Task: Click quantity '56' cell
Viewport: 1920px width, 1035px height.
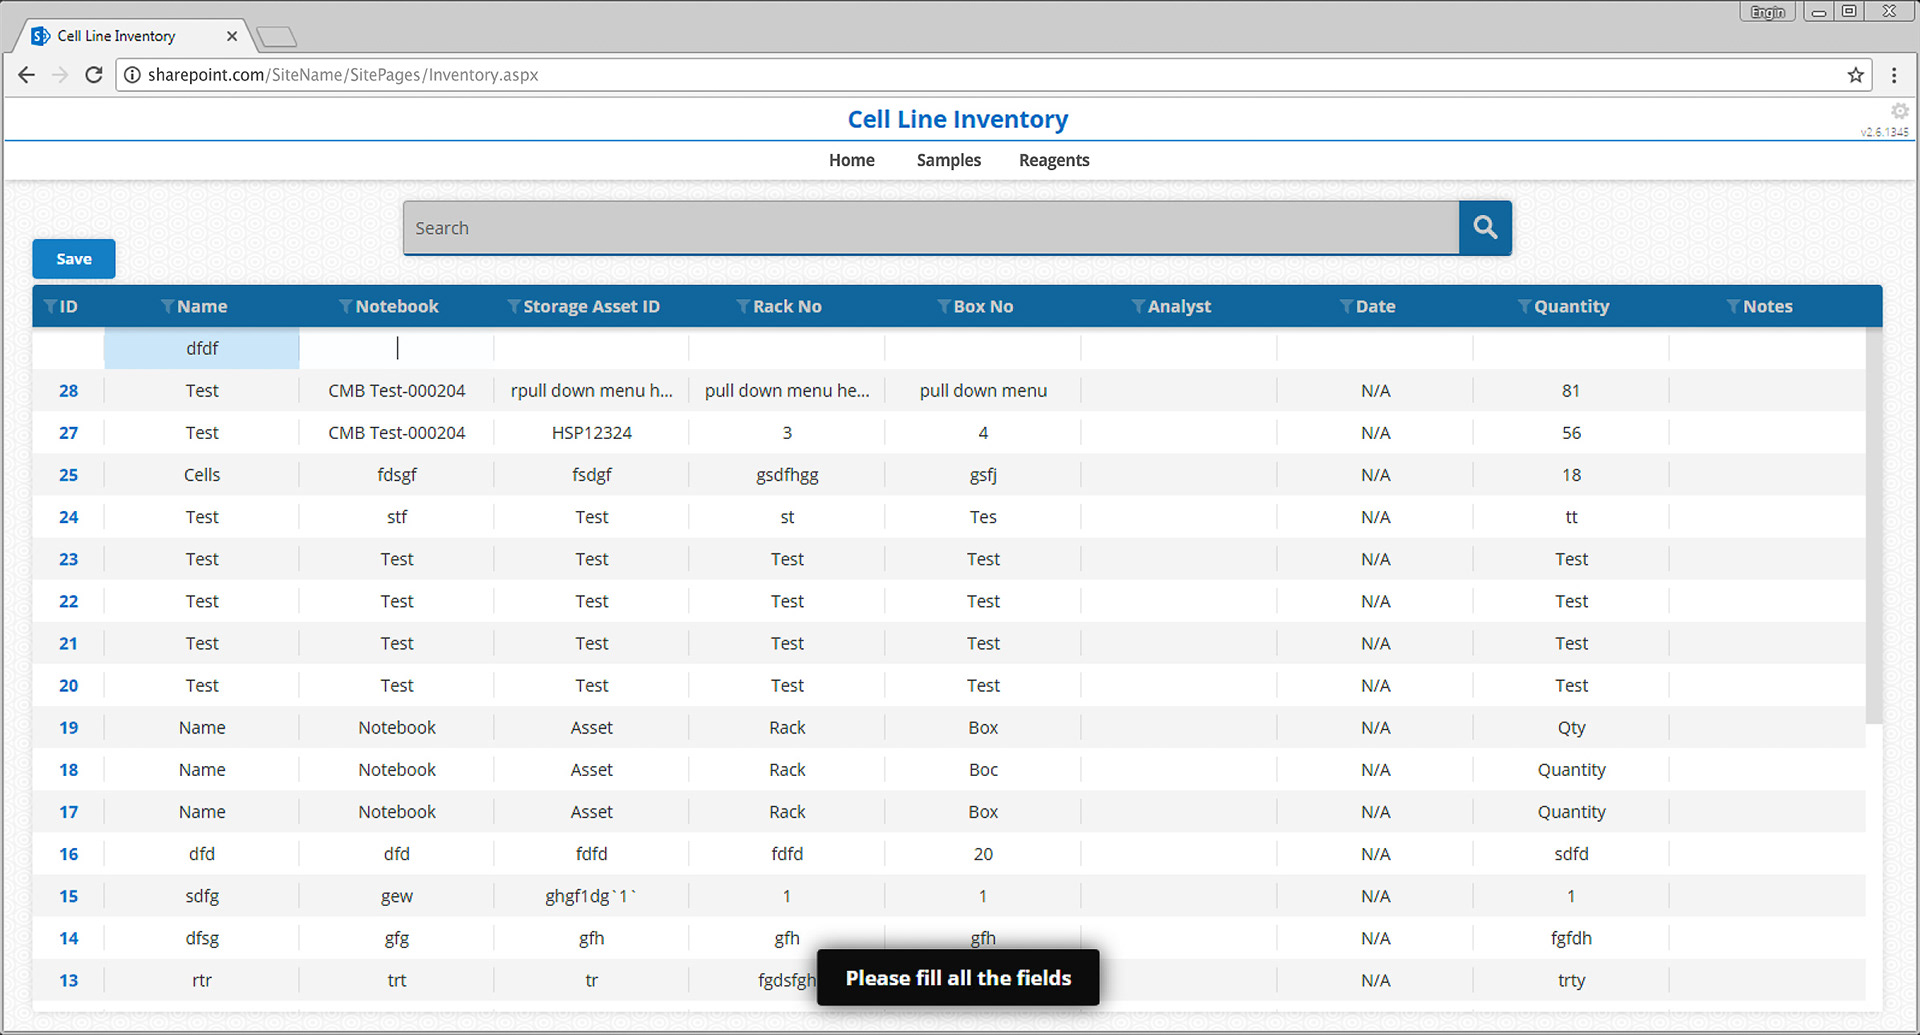Action: click(1571, 433)
